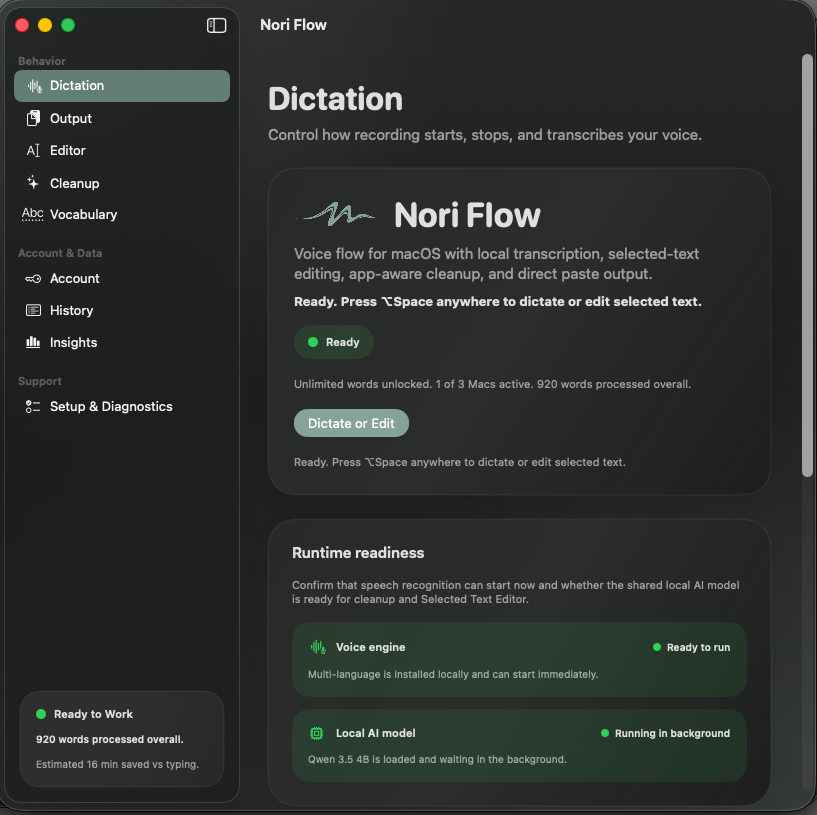Viewport: 817px width, 815px height.
Task: Click the Editor text-cursor icon
Action: (33, 151)
